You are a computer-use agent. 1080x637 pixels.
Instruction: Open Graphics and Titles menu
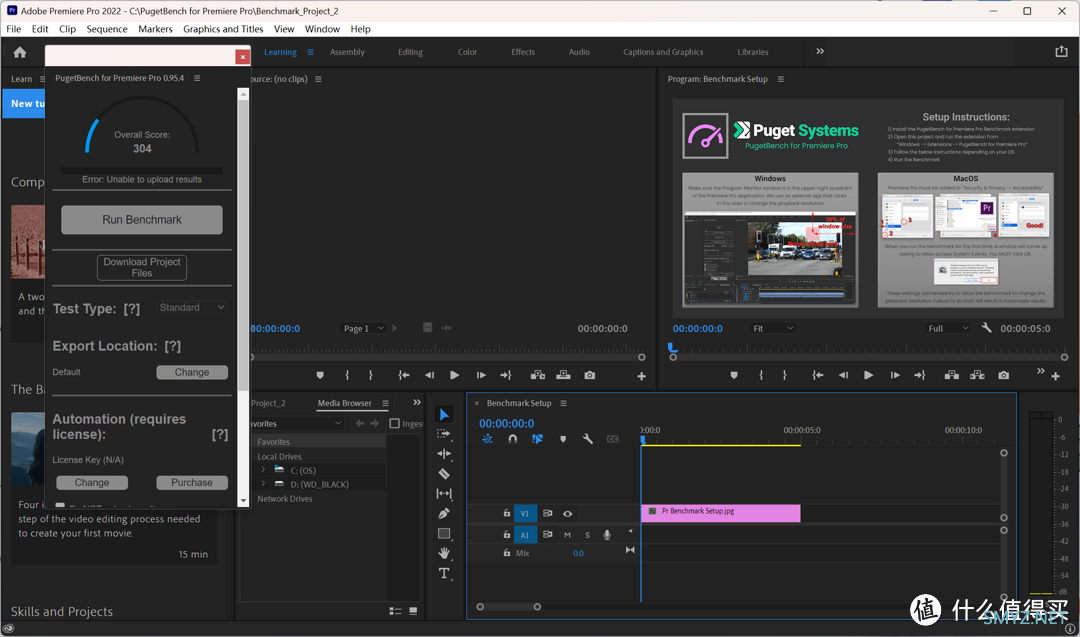coord(223,29)
